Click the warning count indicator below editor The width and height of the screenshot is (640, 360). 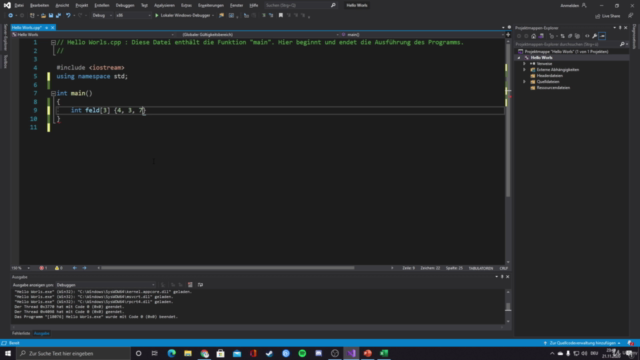point(59,268)
